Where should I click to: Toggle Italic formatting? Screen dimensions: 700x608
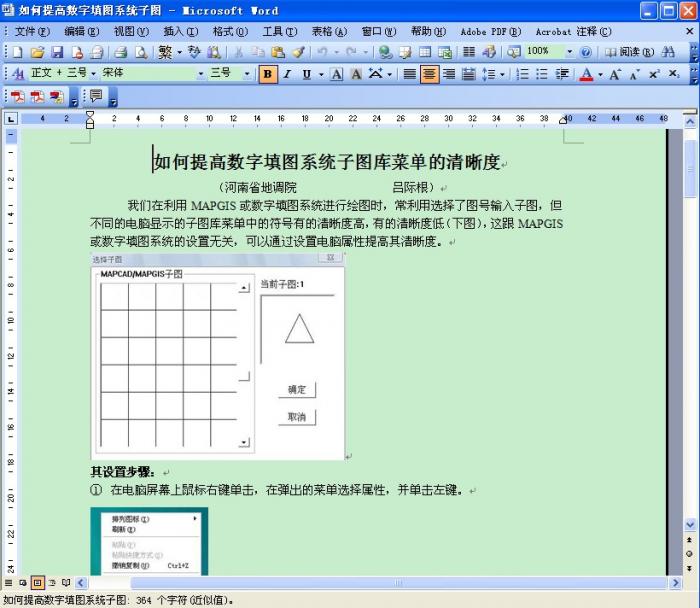(x=287, y=74)
